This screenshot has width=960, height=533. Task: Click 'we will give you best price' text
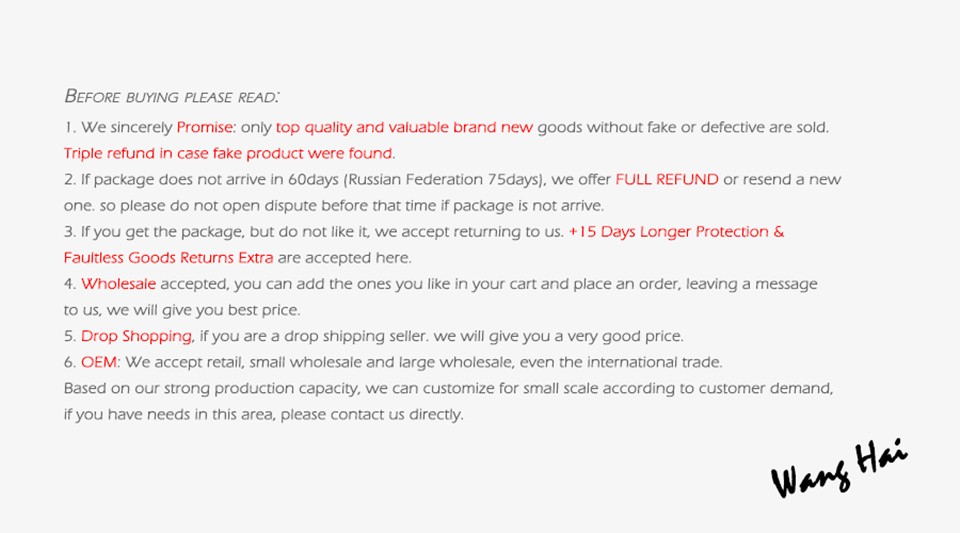pyautogui.click(x=203, y=310)
